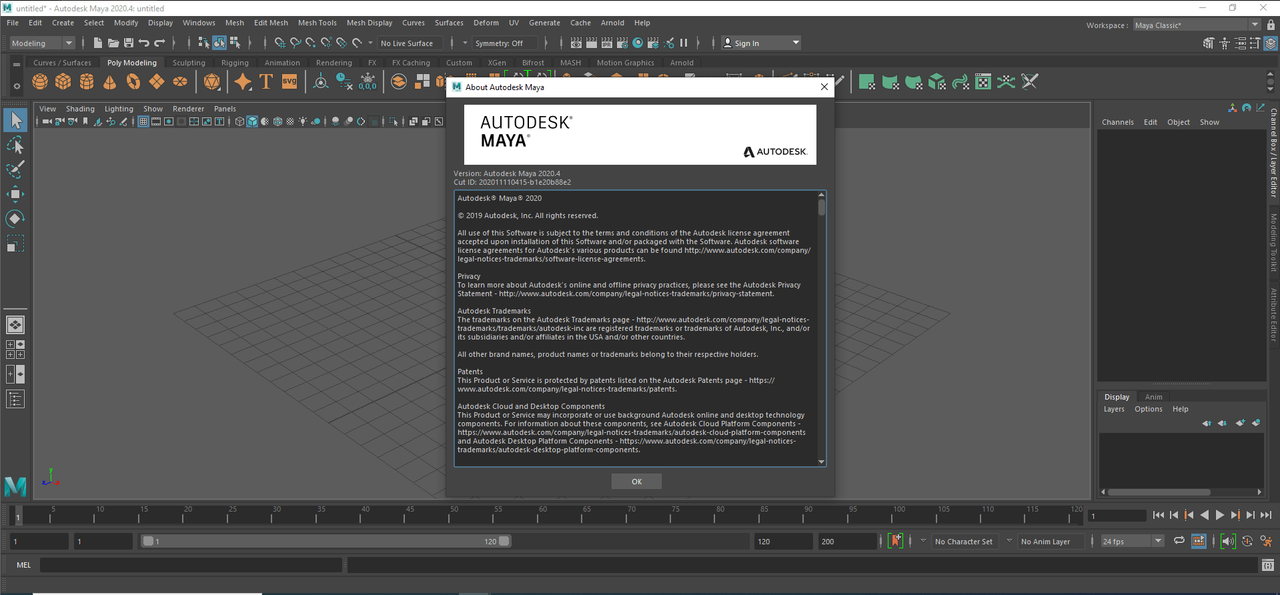
Task: Click the range slider bar handle
Action: click(325, 541)
